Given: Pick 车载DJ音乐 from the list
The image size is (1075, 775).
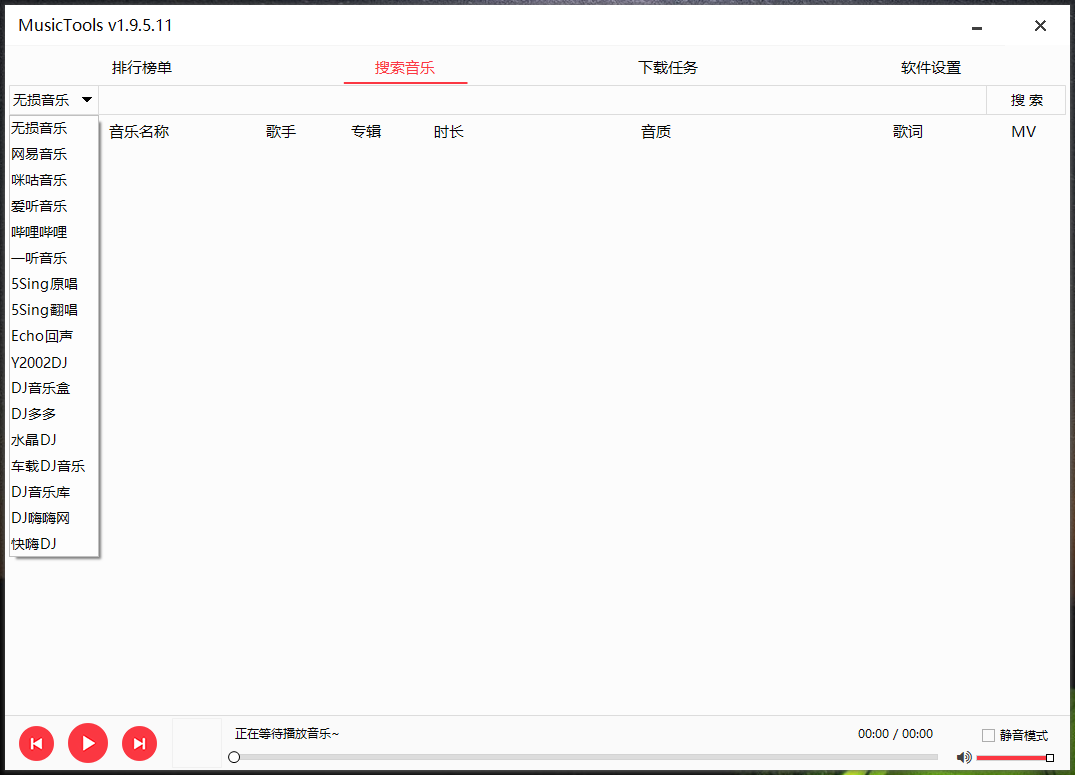Looking at the screenshot, I should 54,466.
